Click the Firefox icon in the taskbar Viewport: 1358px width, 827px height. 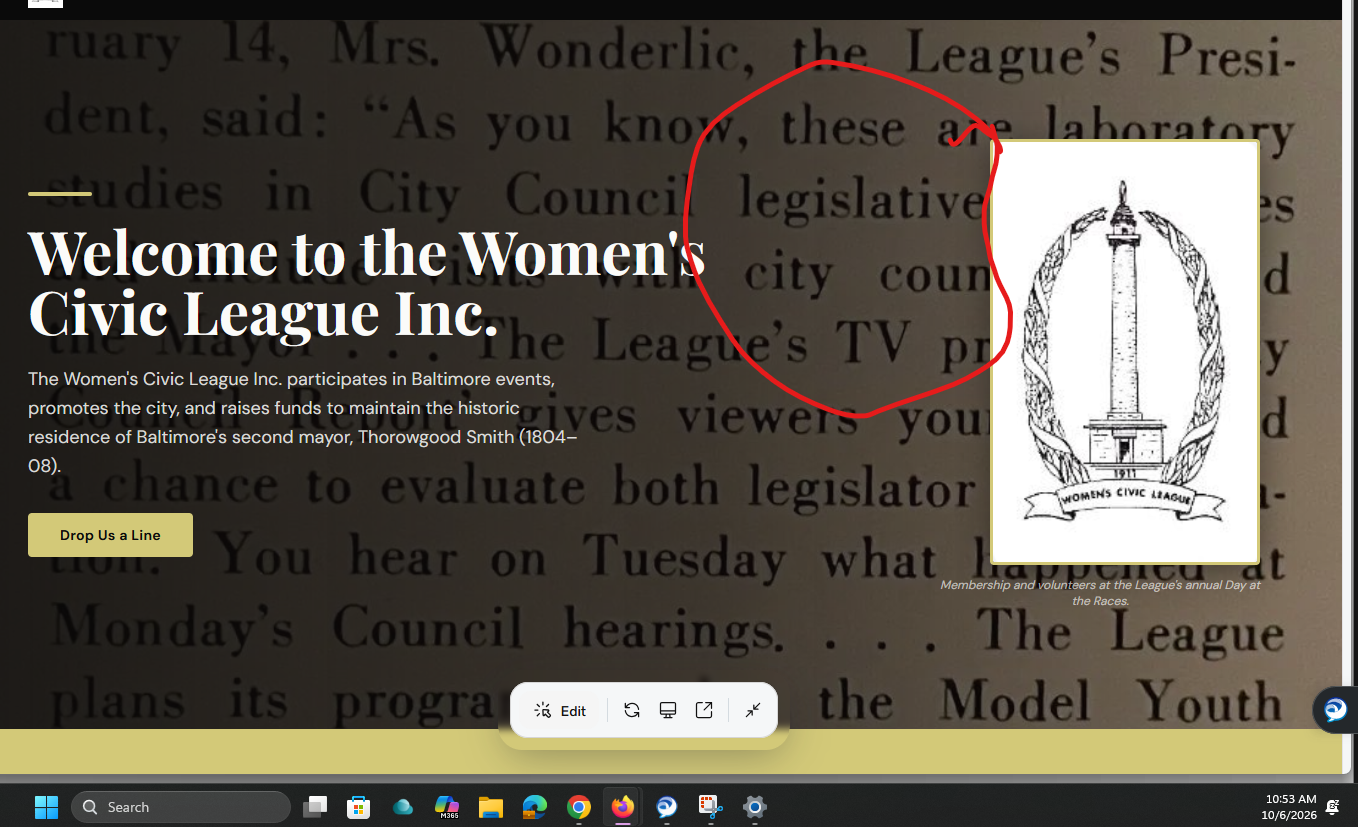[623, 807]
